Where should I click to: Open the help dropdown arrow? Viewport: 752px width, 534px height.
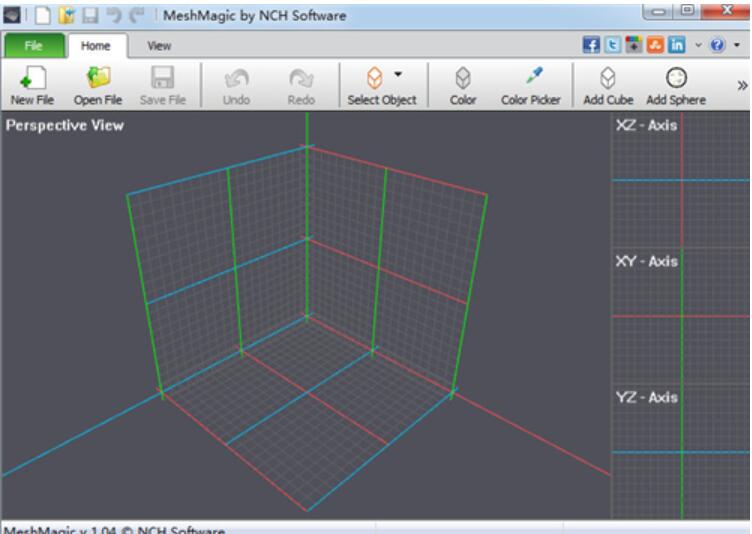click(x=739, y=46)
